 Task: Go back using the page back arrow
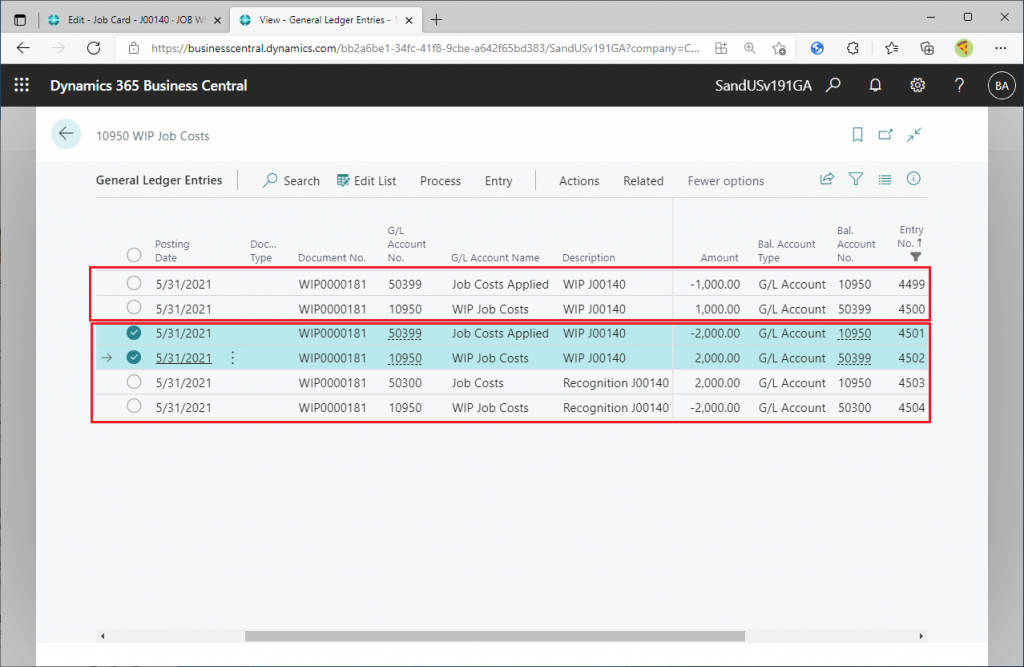click(x=66, y=134)
